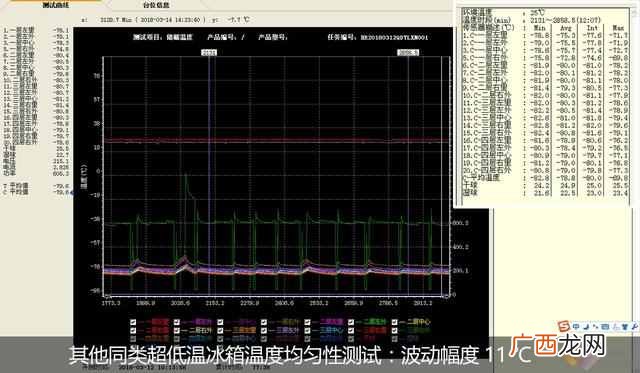The width and height of the screenshot is (640, 373).
Task: Click the Sogou input method S logo
Action: [x=564, y=326]
